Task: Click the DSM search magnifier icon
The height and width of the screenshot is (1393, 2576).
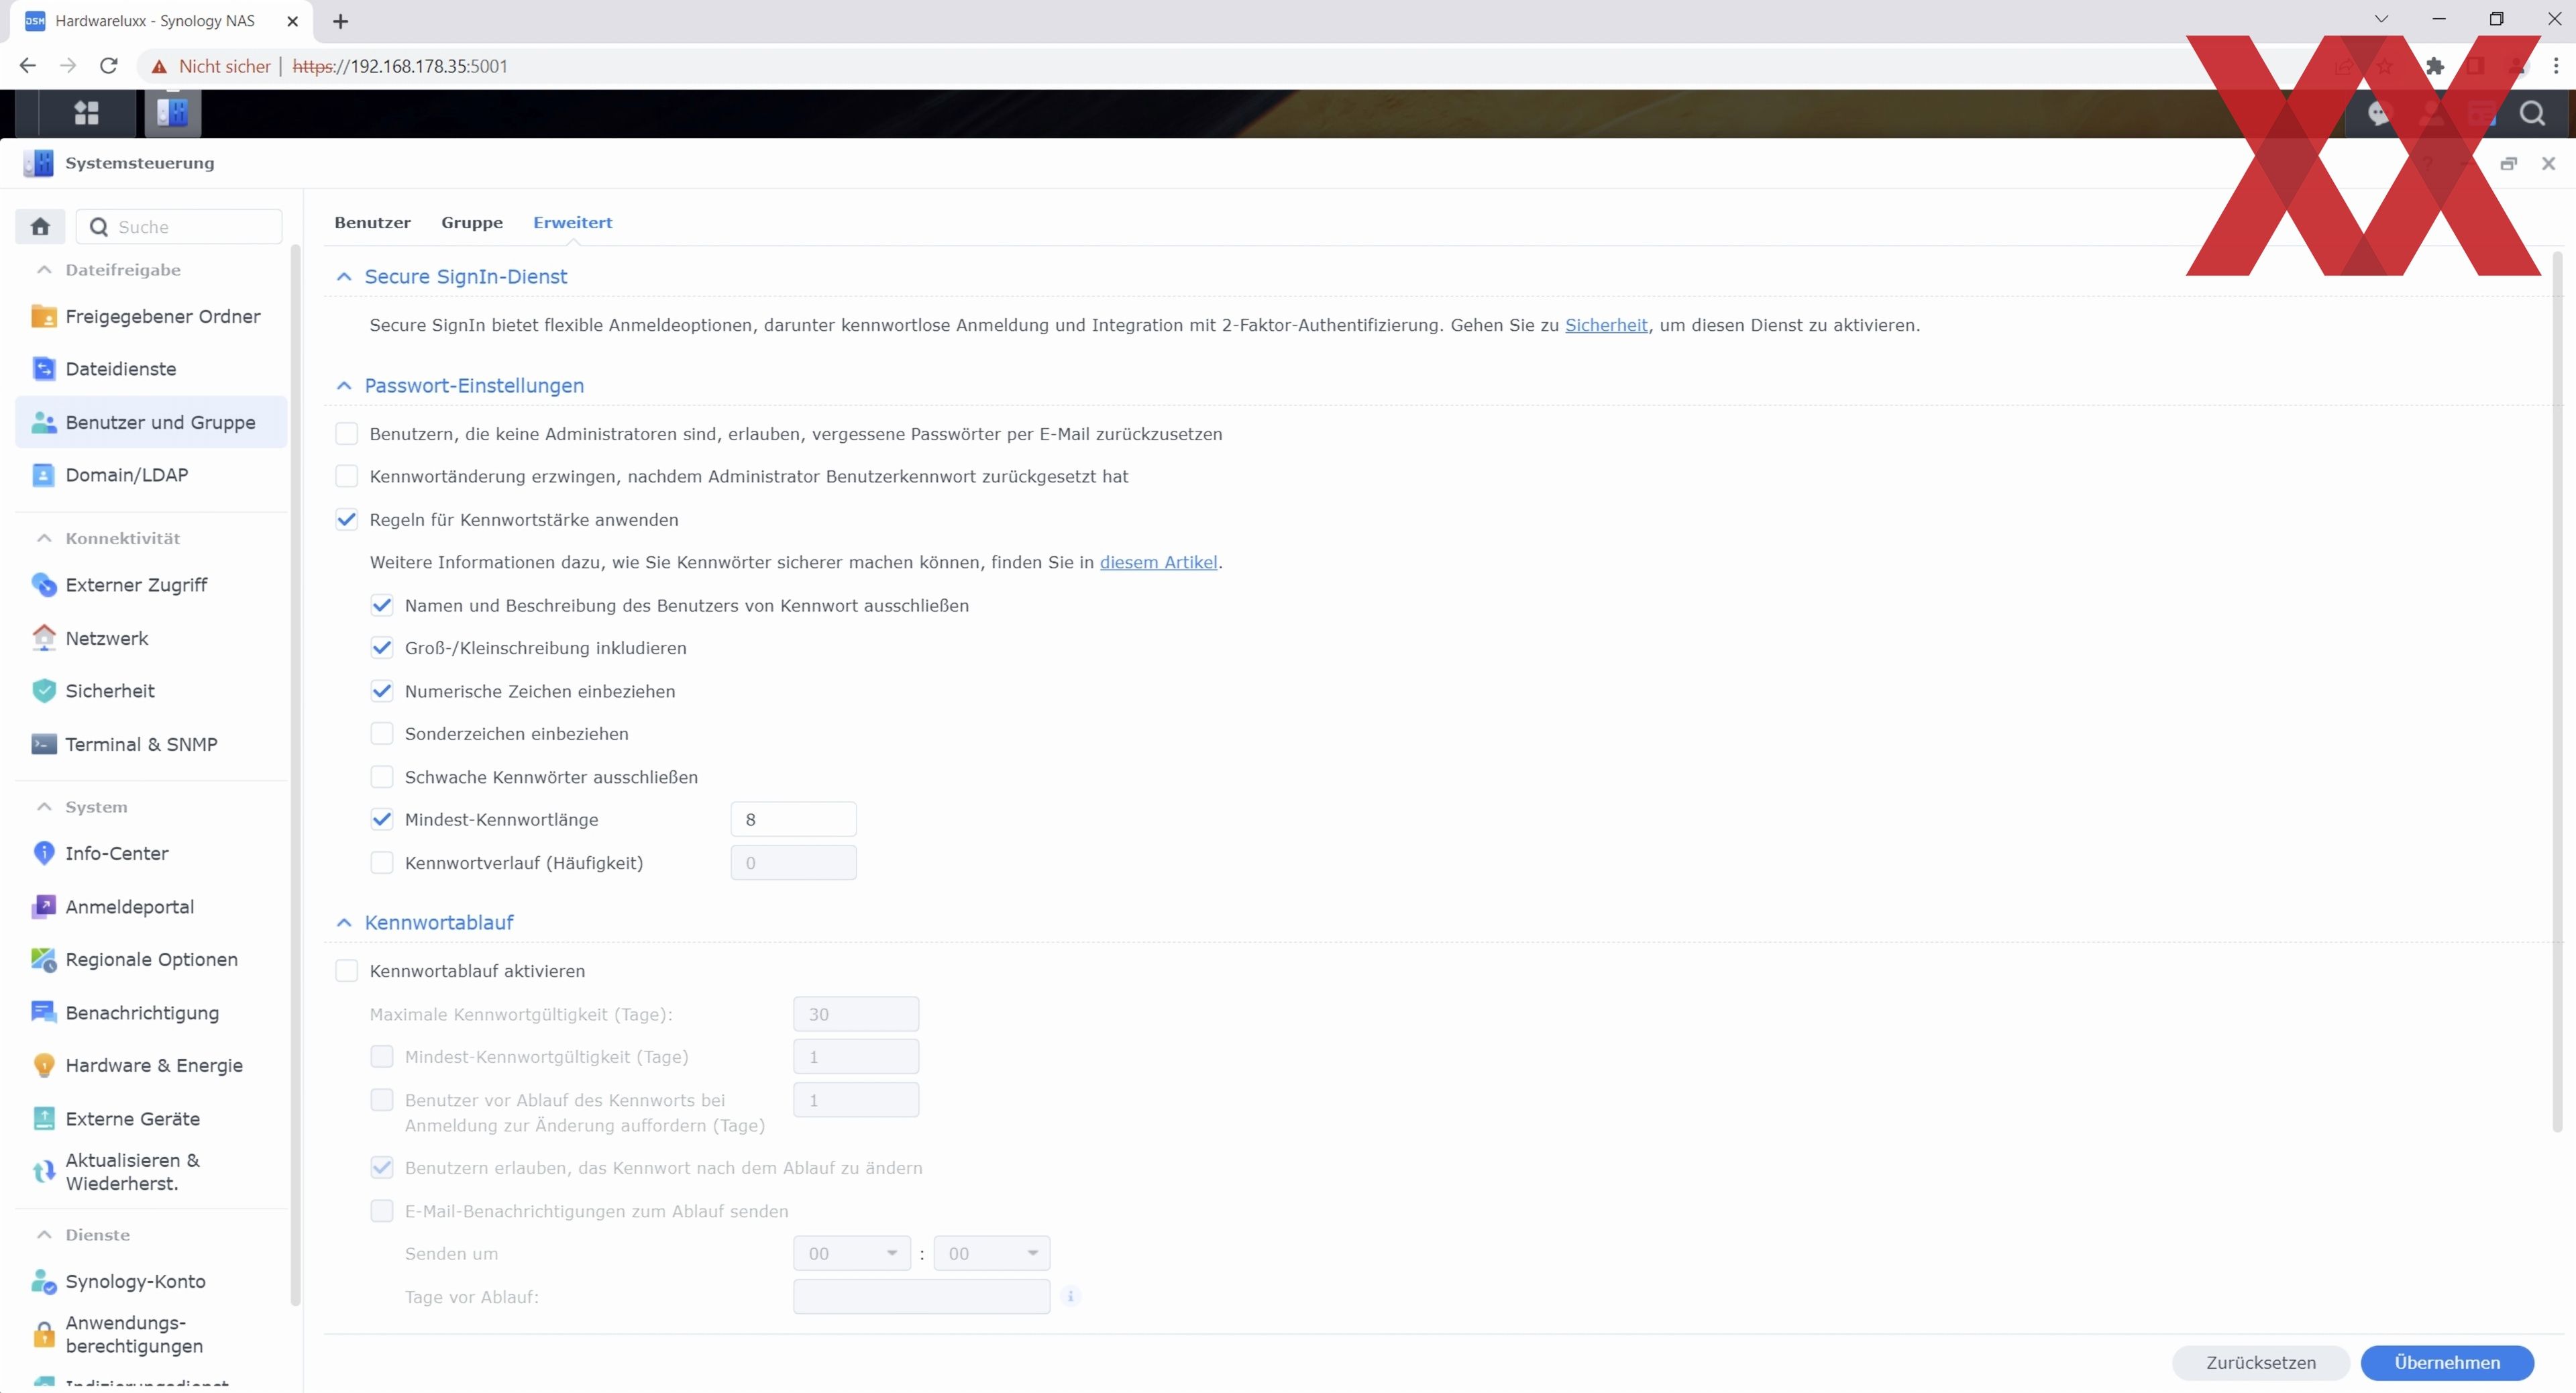Action: [2532, 113]
